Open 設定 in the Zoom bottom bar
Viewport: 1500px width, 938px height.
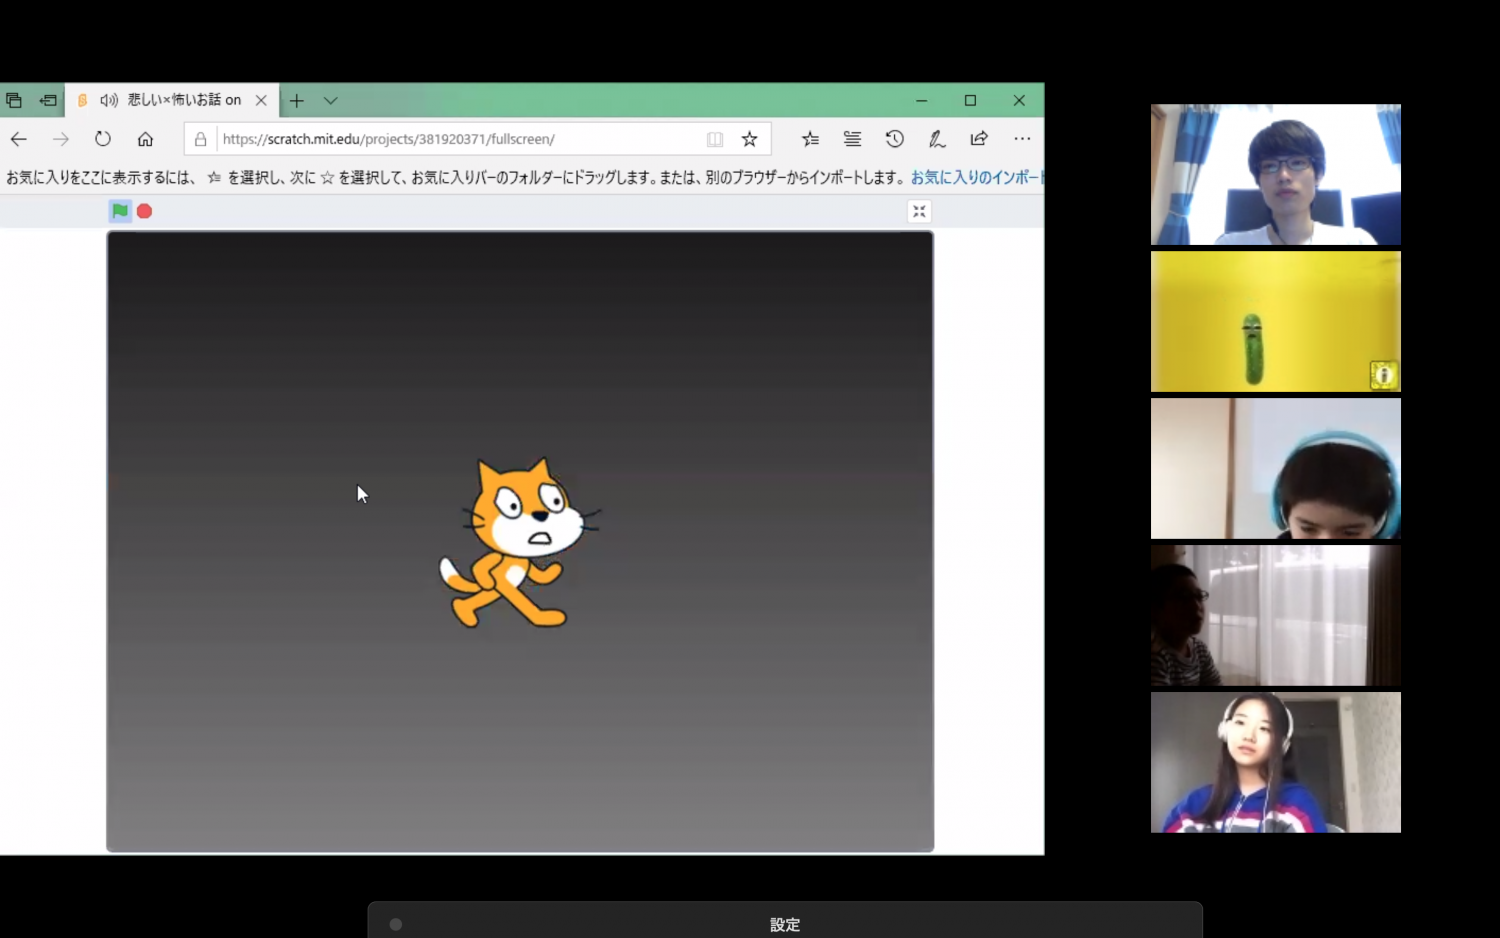pos(785,924)
